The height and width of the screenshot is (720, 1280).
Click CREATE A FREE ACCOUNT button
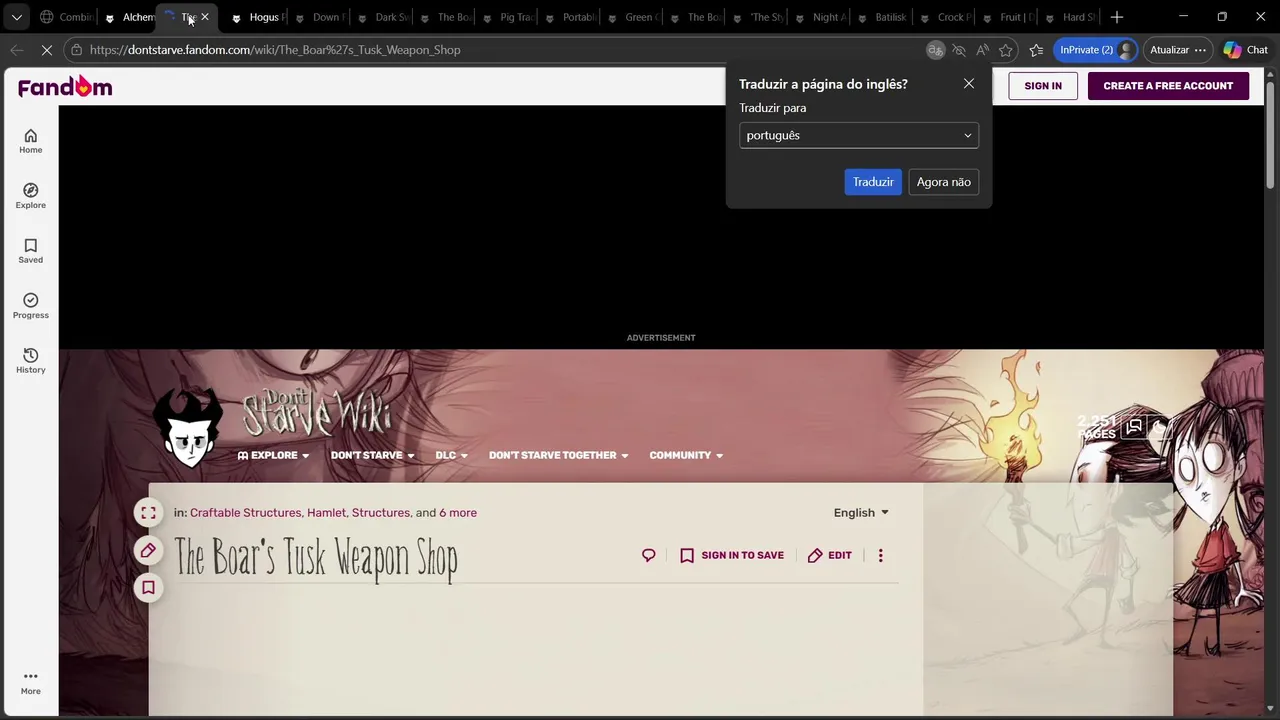point(1168,86)
